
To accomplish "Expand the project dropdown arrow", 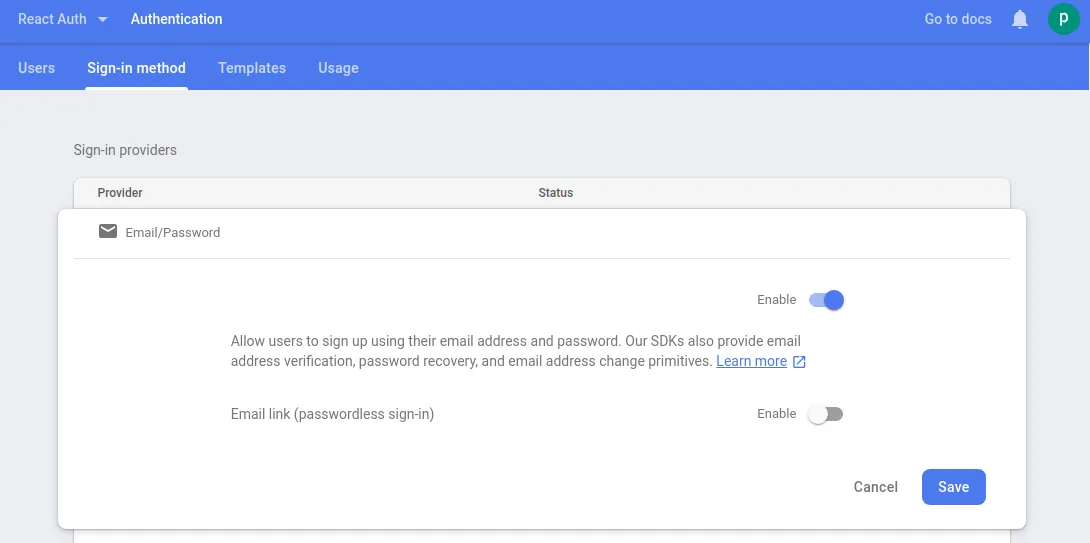I will [x=102, y=19].
